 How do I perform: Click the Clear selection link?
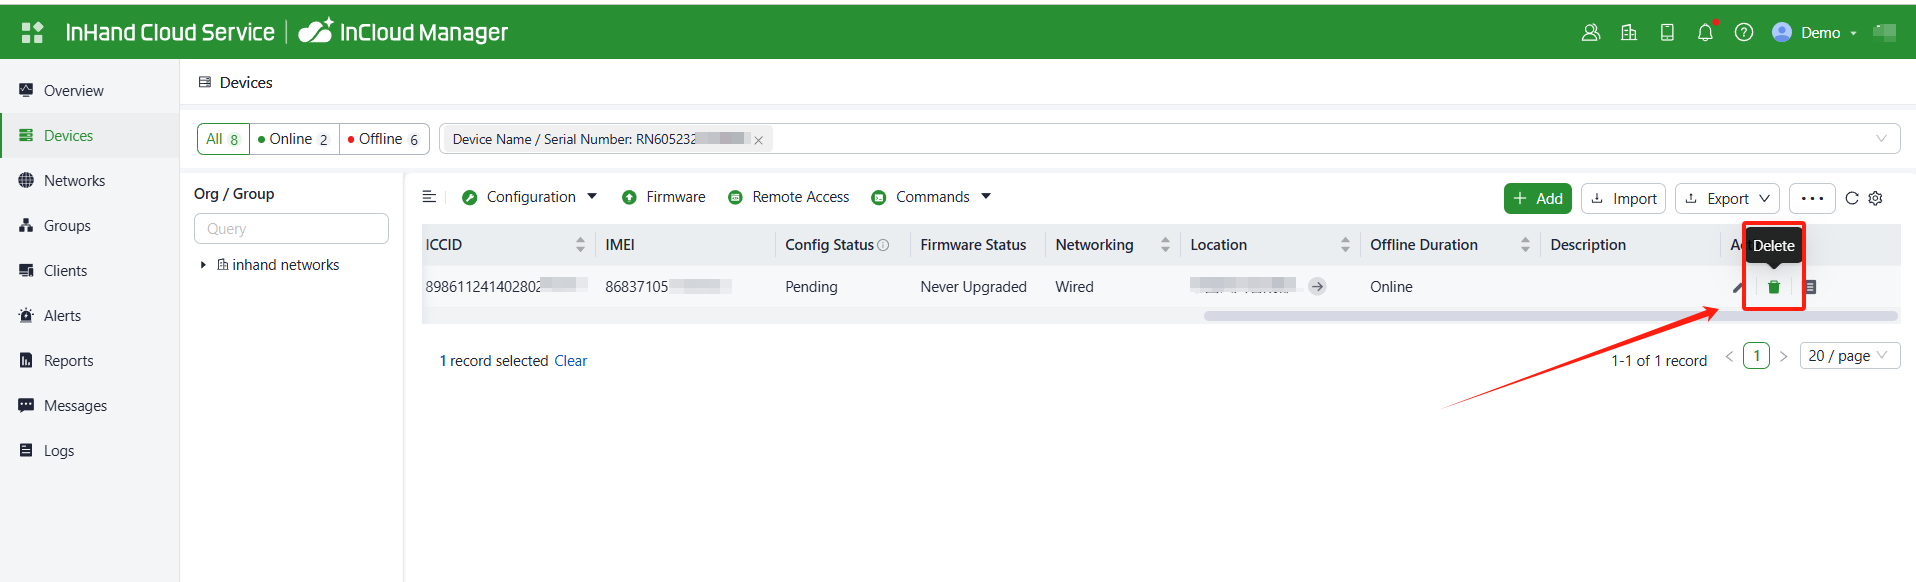pyautogui.click(x=570, y=361)
